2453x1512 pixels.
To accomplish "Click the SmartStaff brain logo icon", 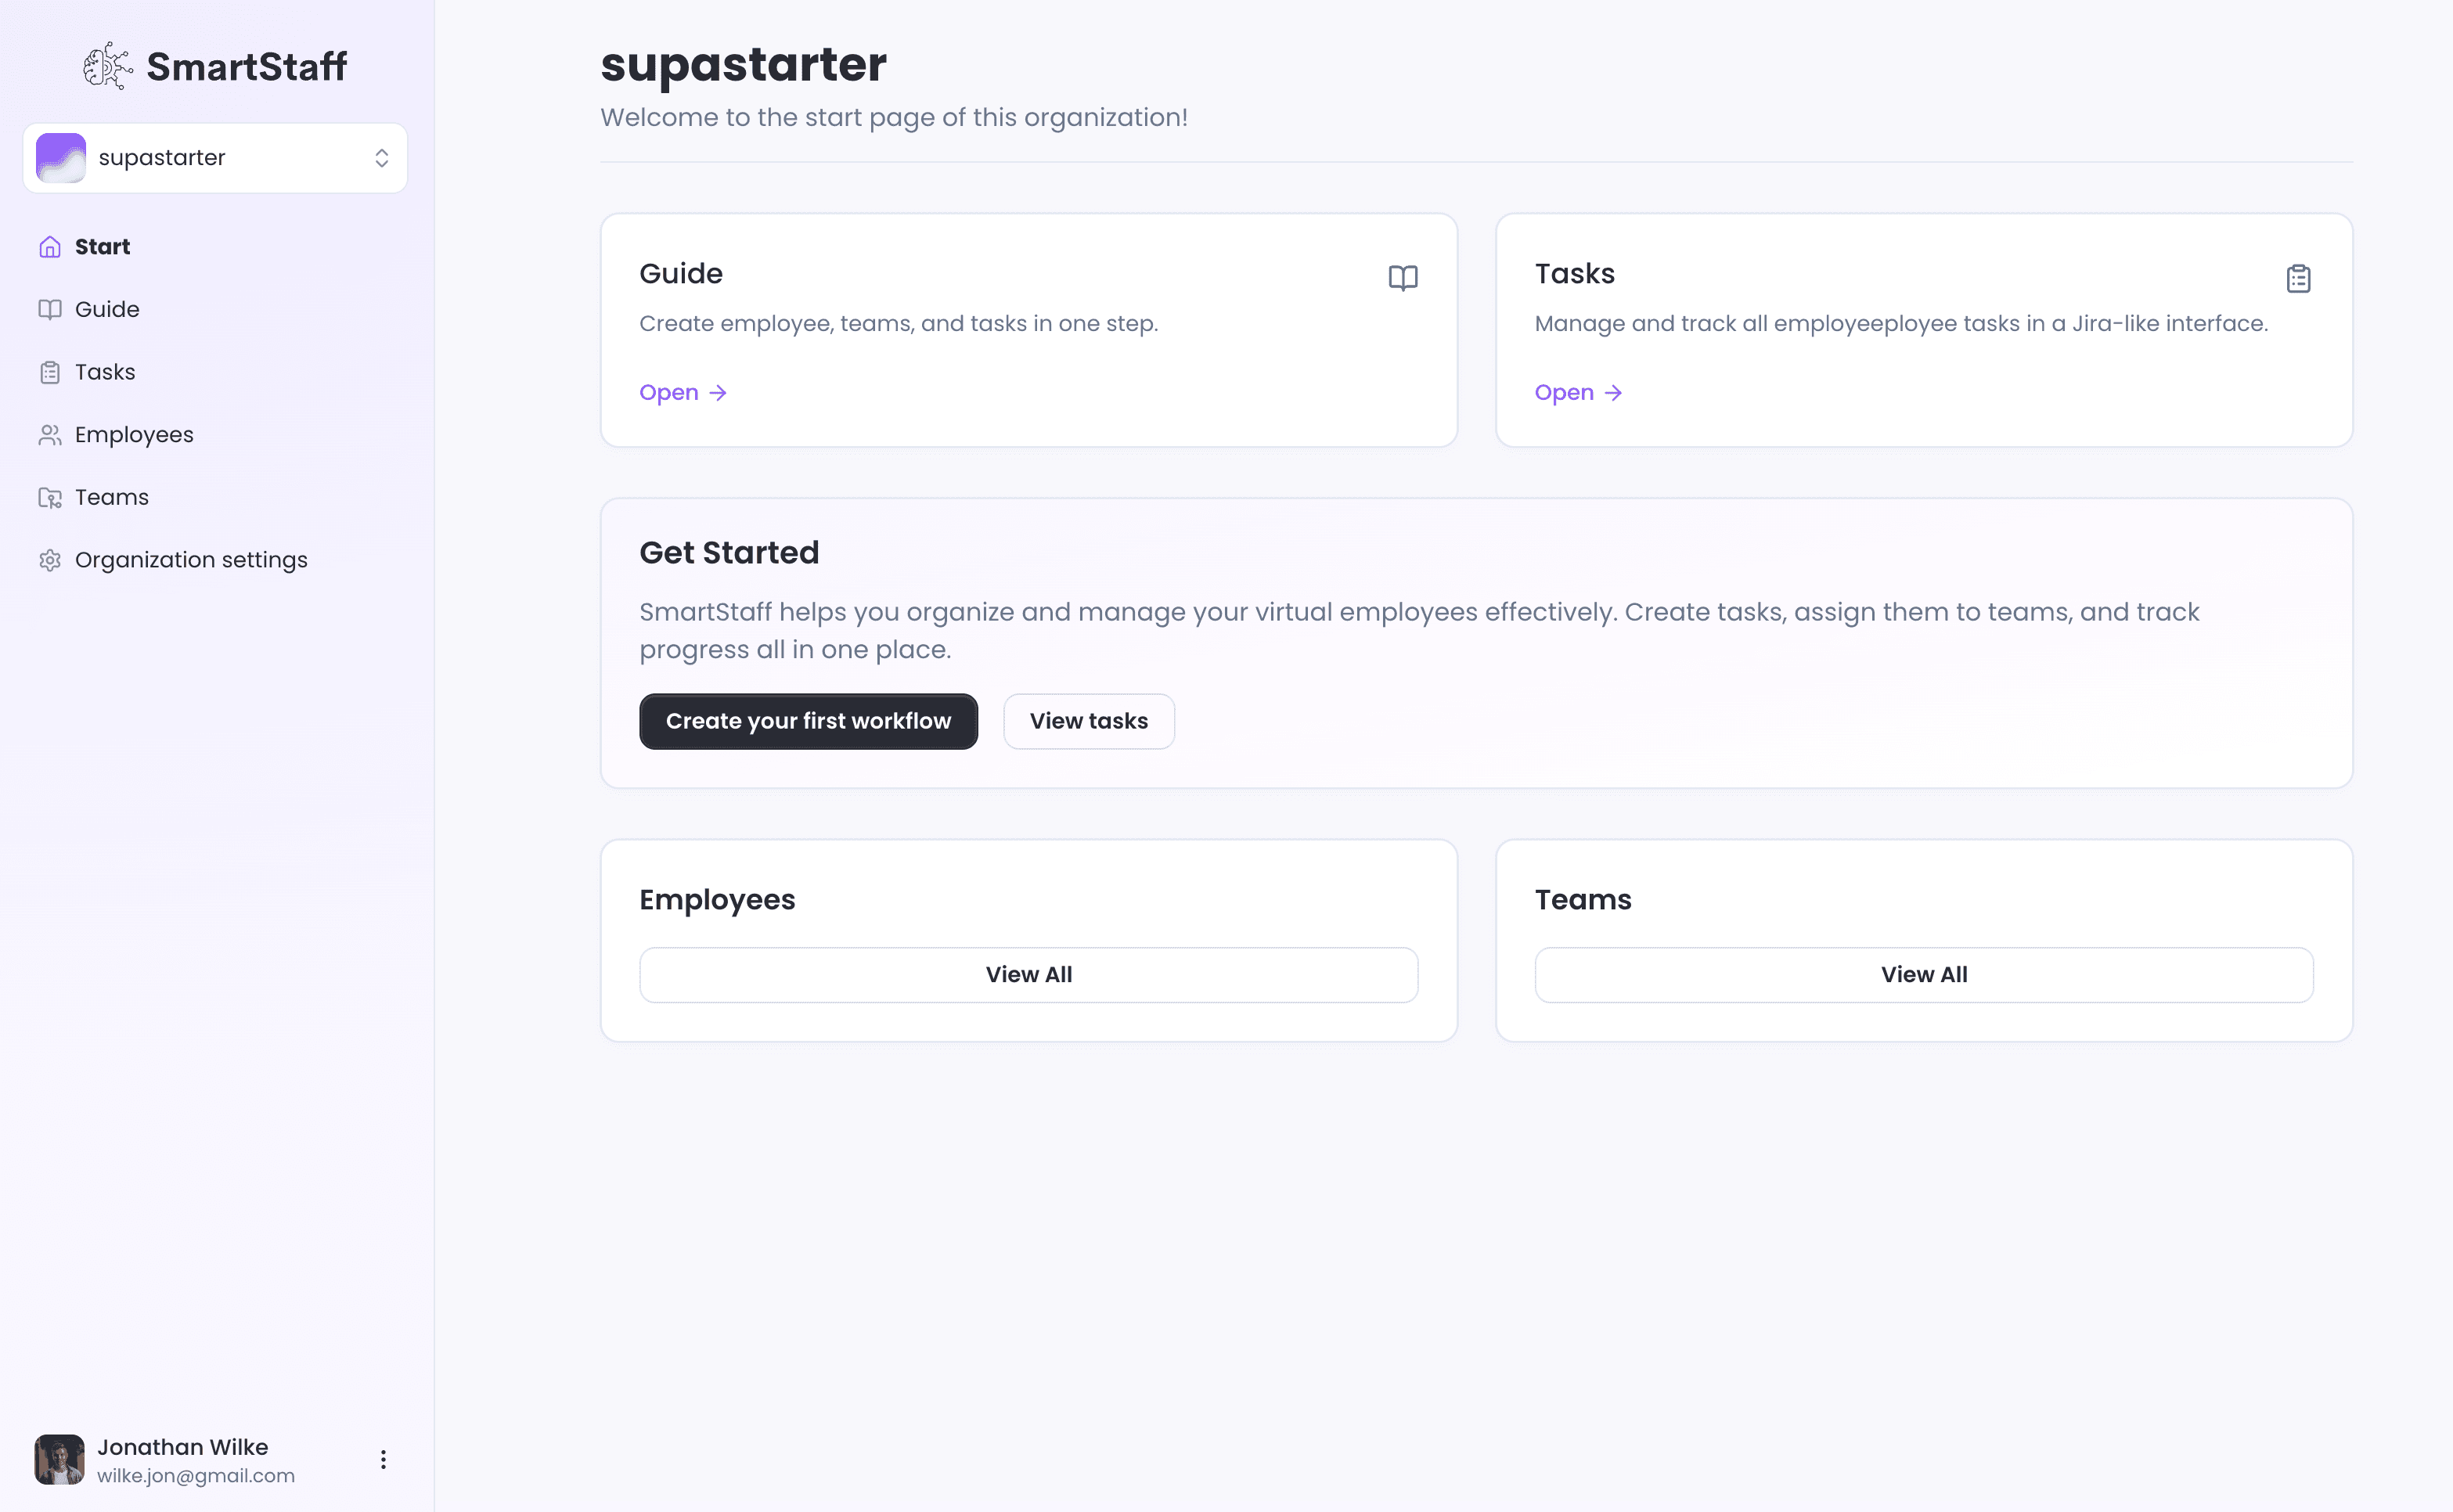I will (107, 66).
